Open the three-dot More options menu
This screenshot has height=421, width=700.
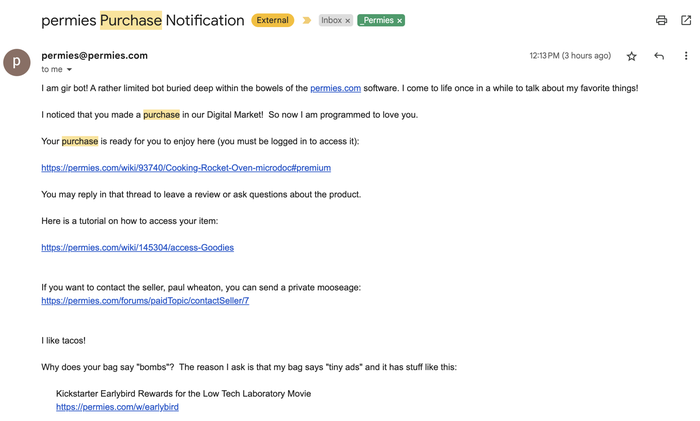click(x=686, y=57)
